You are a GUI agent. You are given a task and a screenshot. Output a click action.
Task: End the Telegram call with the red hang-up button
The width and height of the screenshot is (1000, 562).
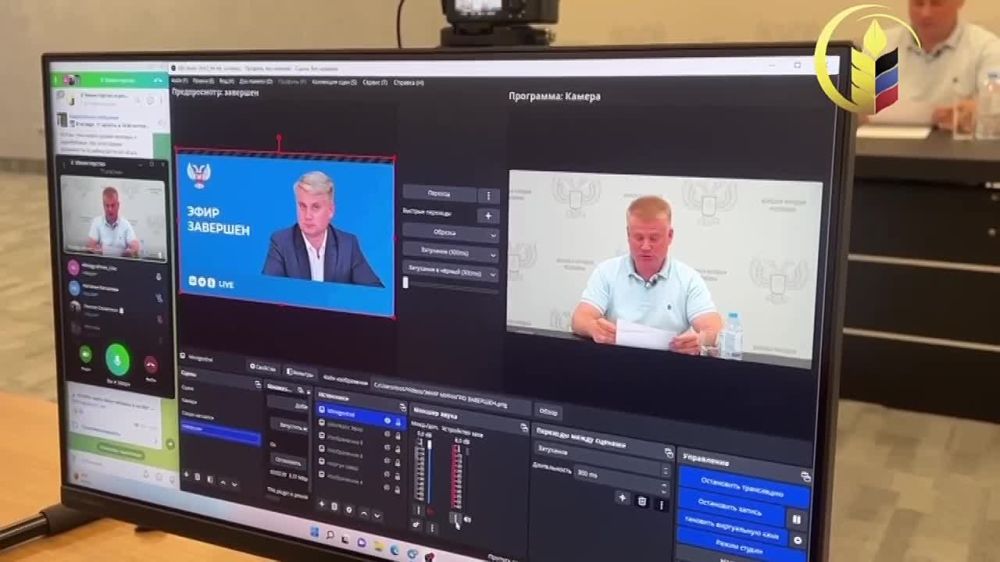[151, 365]
